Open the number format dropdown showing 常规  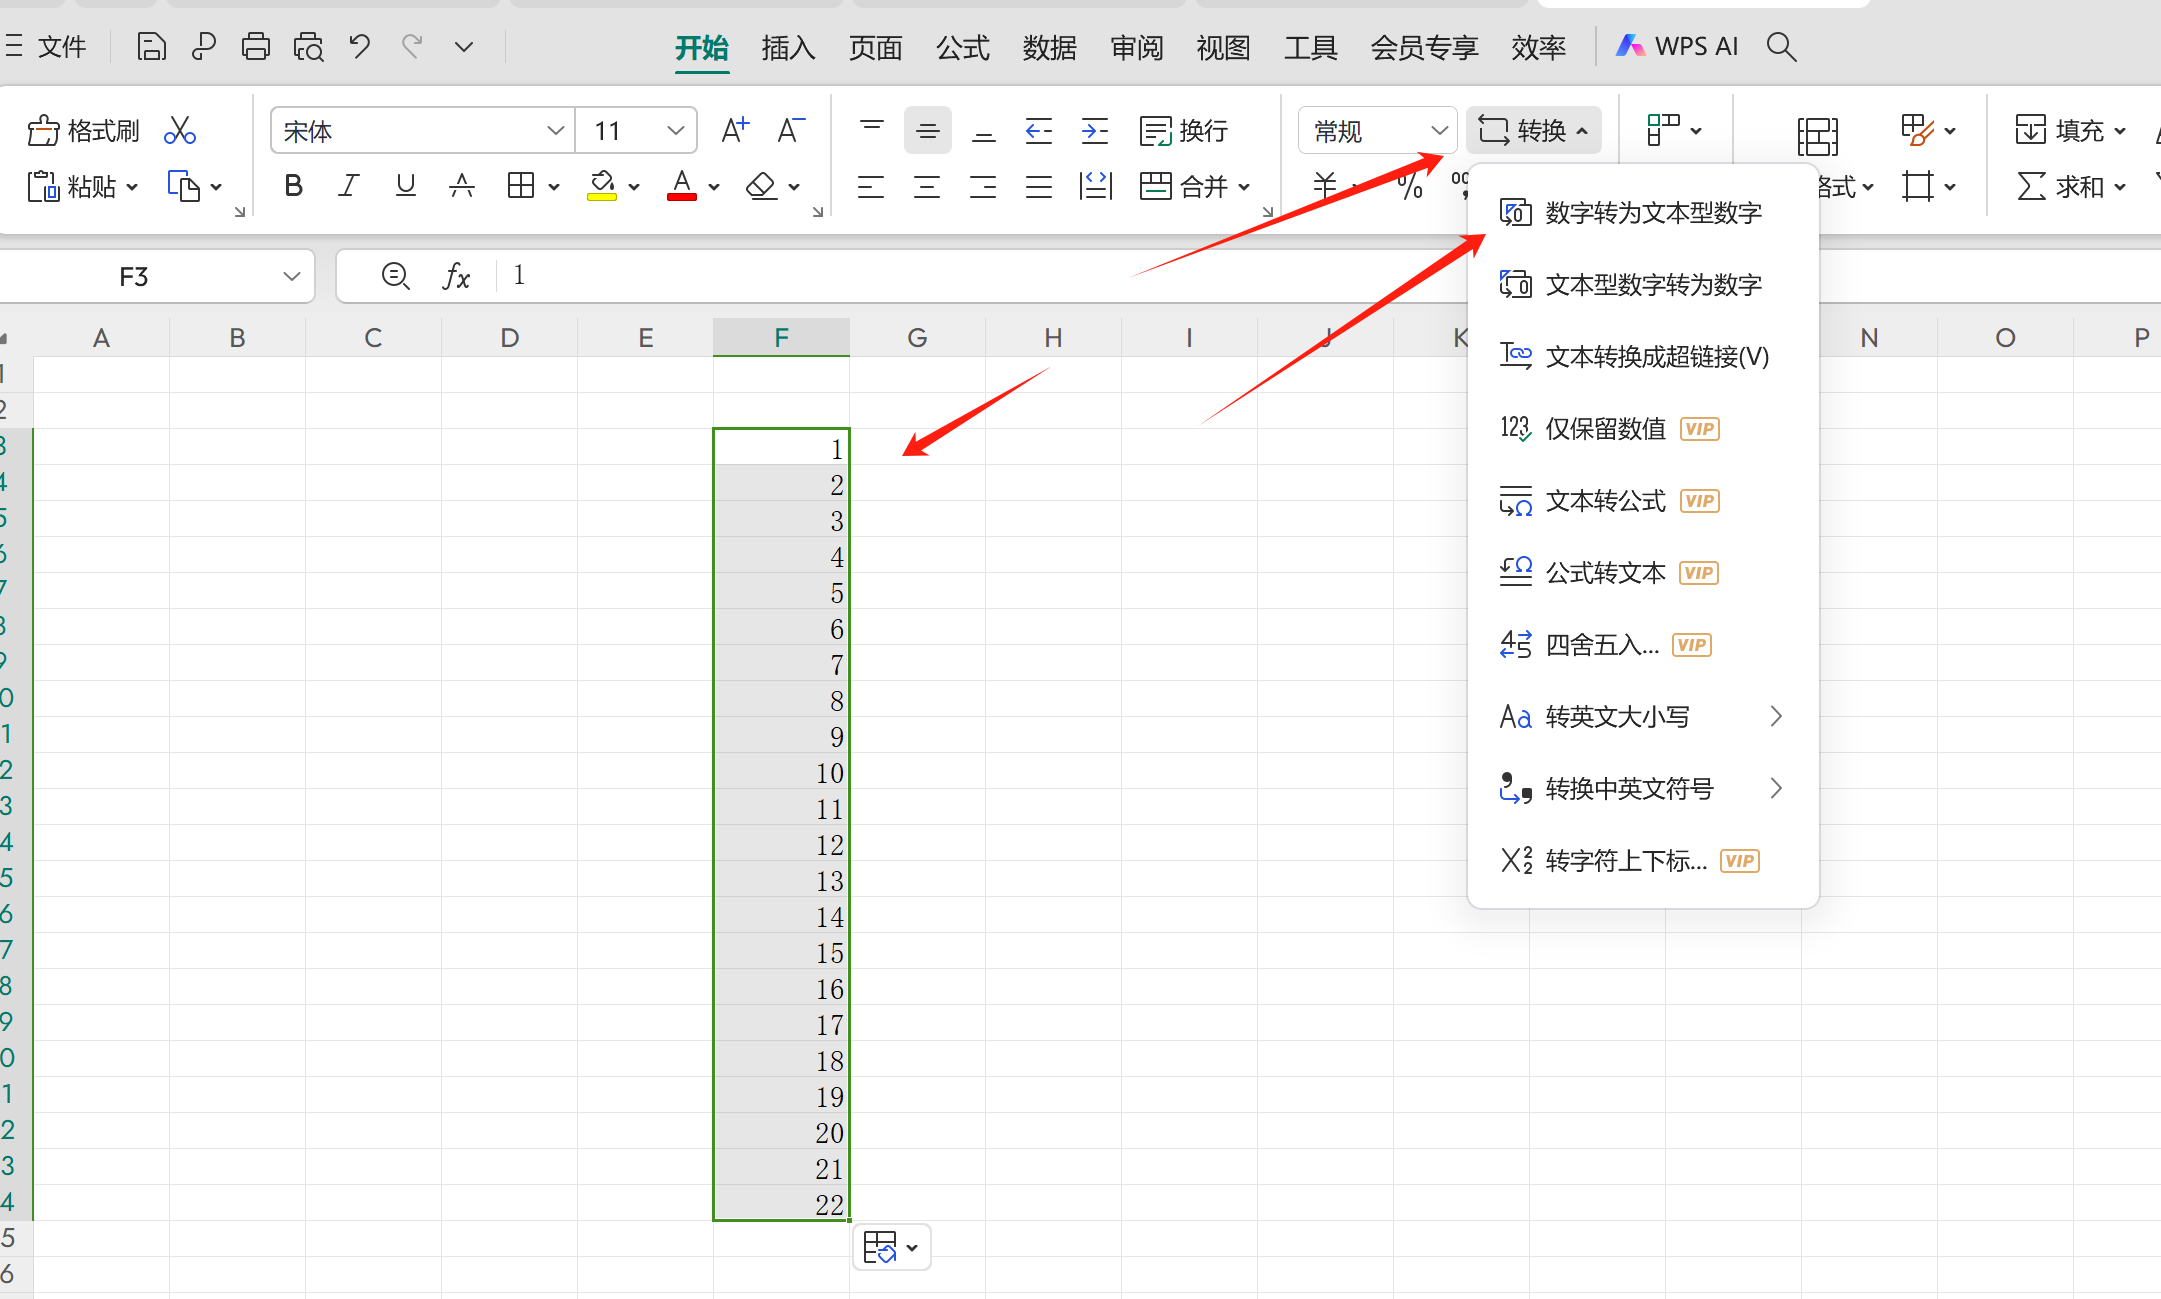[1377, 131]
